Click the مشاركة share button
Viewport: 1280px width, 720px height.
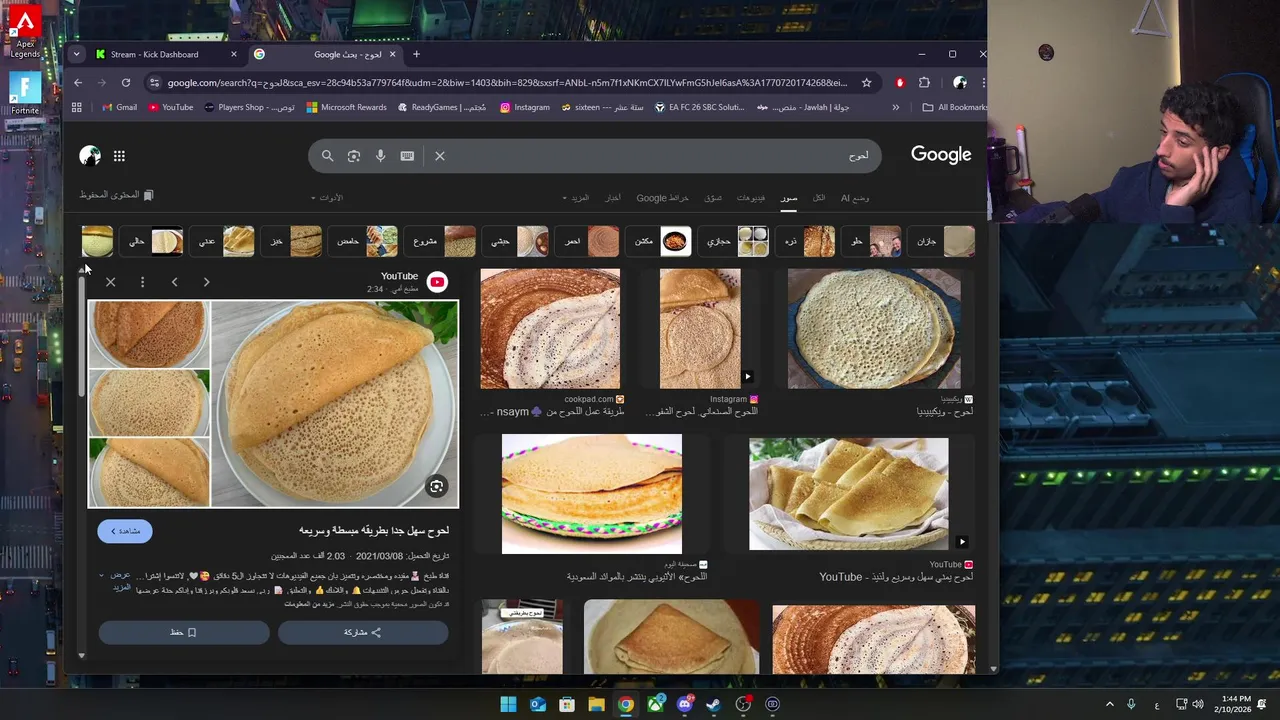[363, 632]
